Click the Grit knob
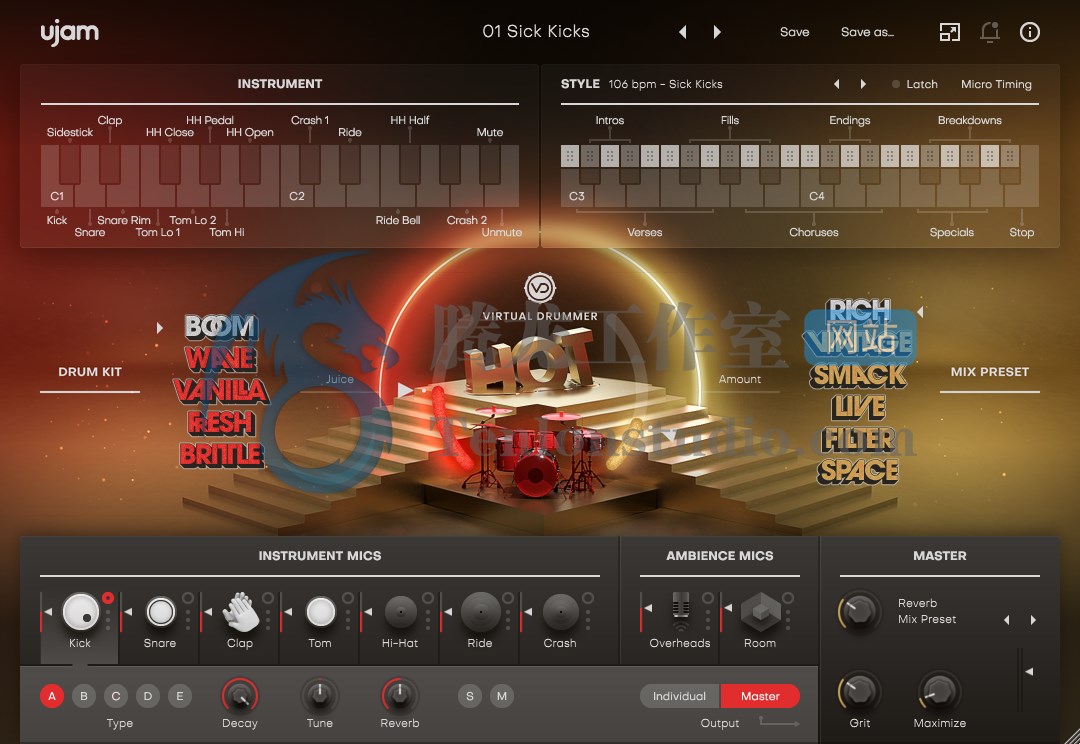 click(x=860, y=692)
